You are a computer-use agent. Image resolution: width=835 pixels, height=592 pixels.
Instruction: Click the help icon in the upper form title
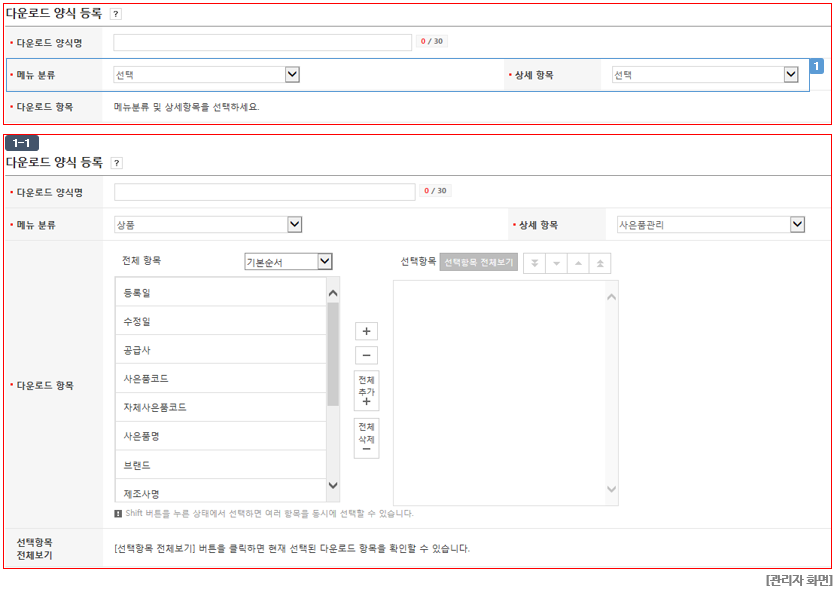pyautogui.click(x=116, y=14)
